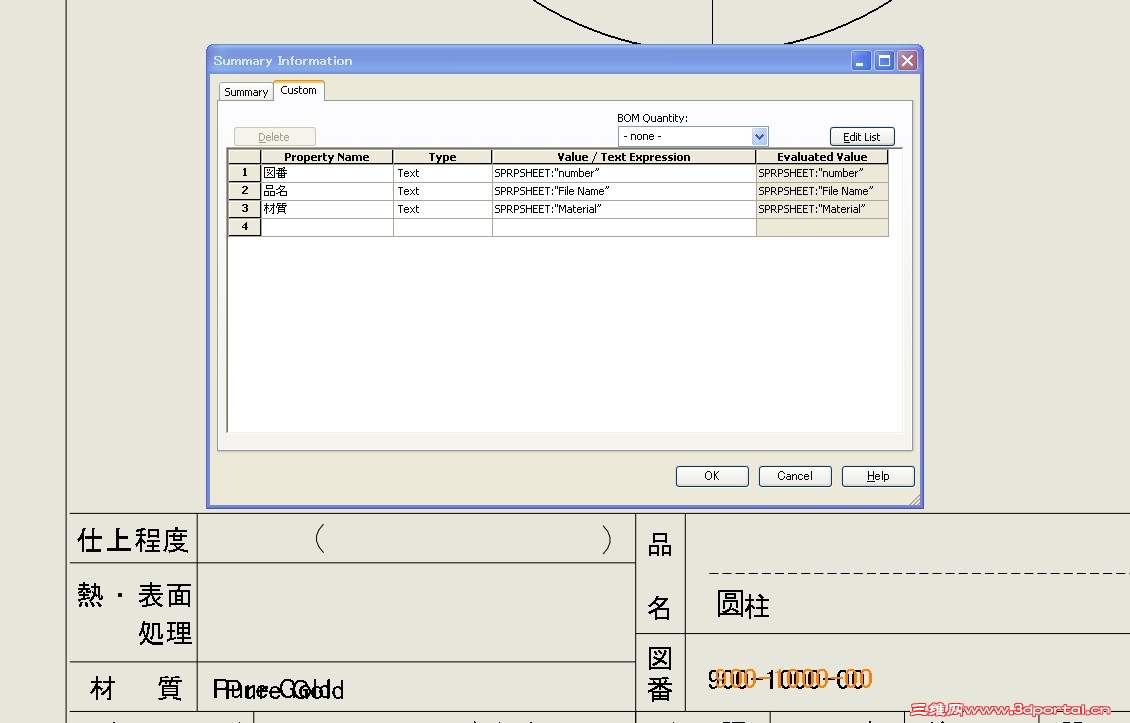Click the material text in the title block

(278, 689)
